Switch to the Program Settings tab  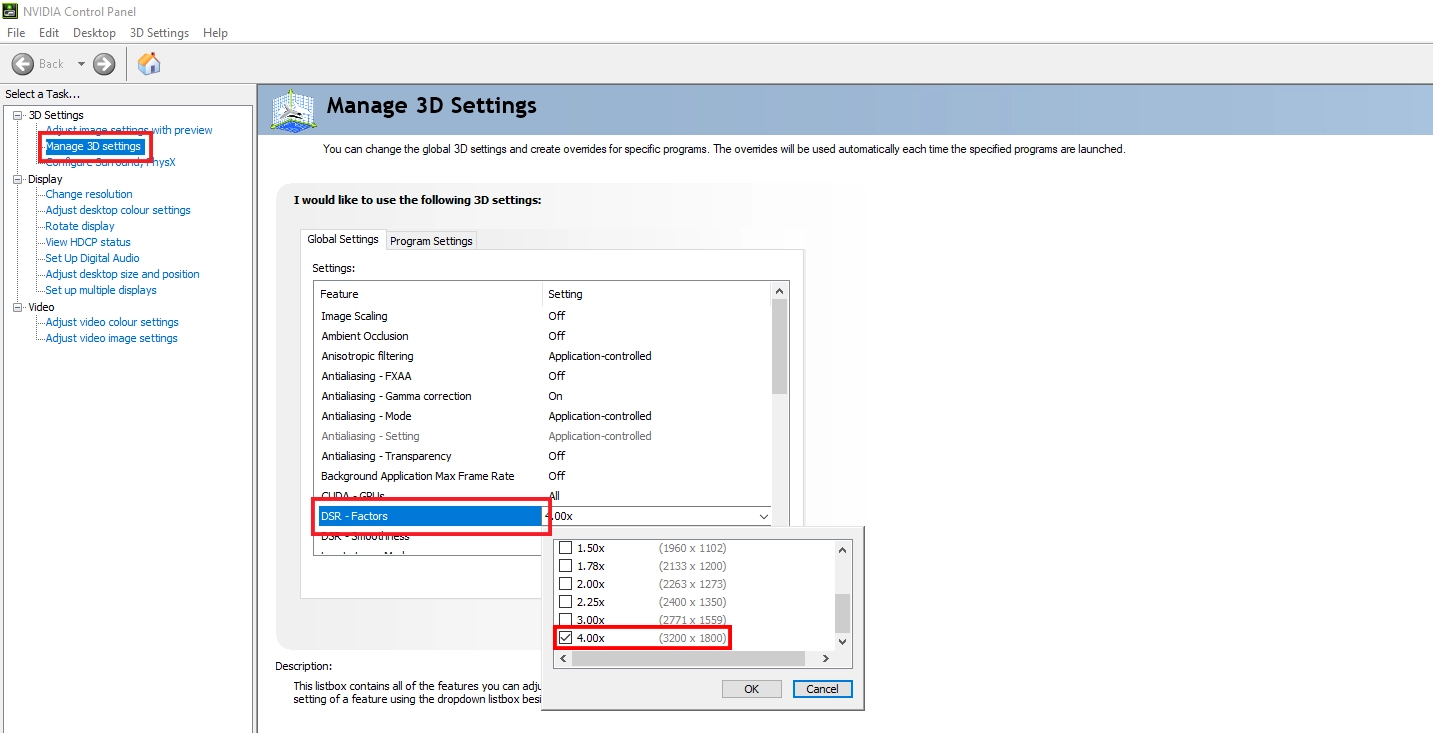click(431, 241)
